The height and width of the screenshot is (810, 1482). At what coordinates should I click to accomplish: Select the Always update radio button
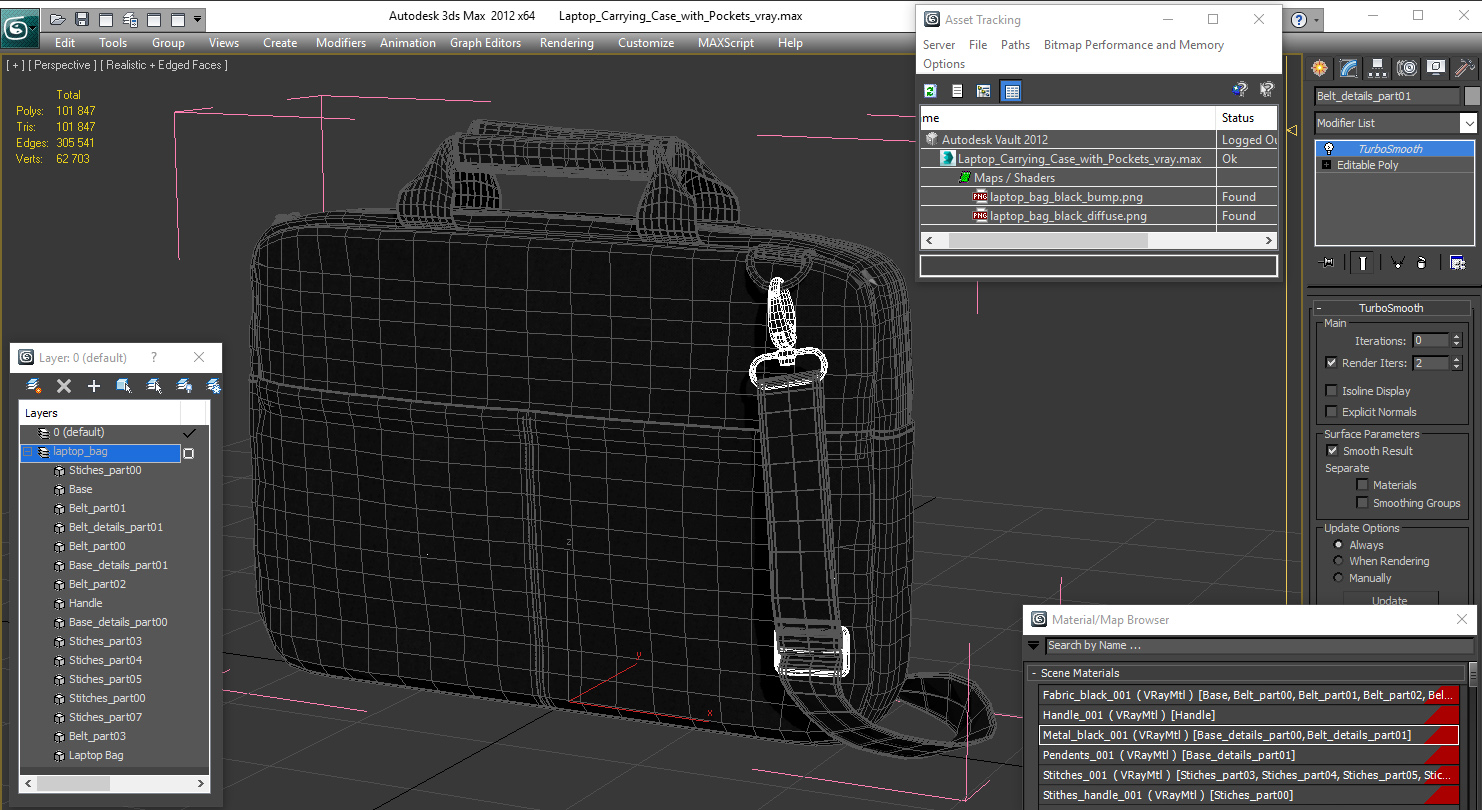coord(1338,545)
